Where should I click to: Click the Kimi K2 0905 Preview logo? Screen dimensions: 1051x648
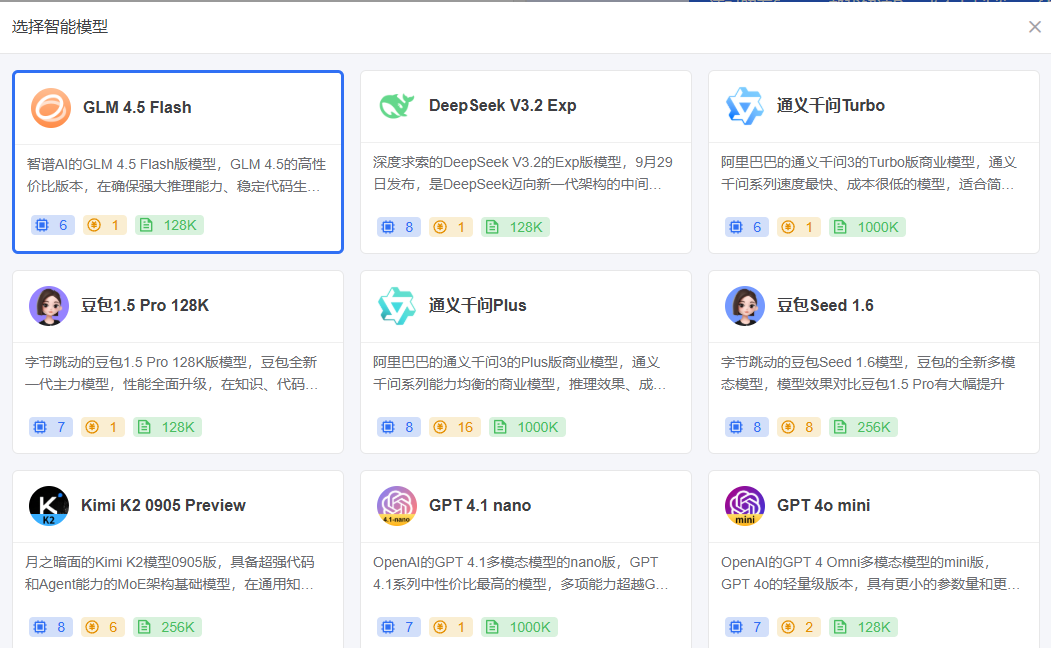tap(49, 506)
